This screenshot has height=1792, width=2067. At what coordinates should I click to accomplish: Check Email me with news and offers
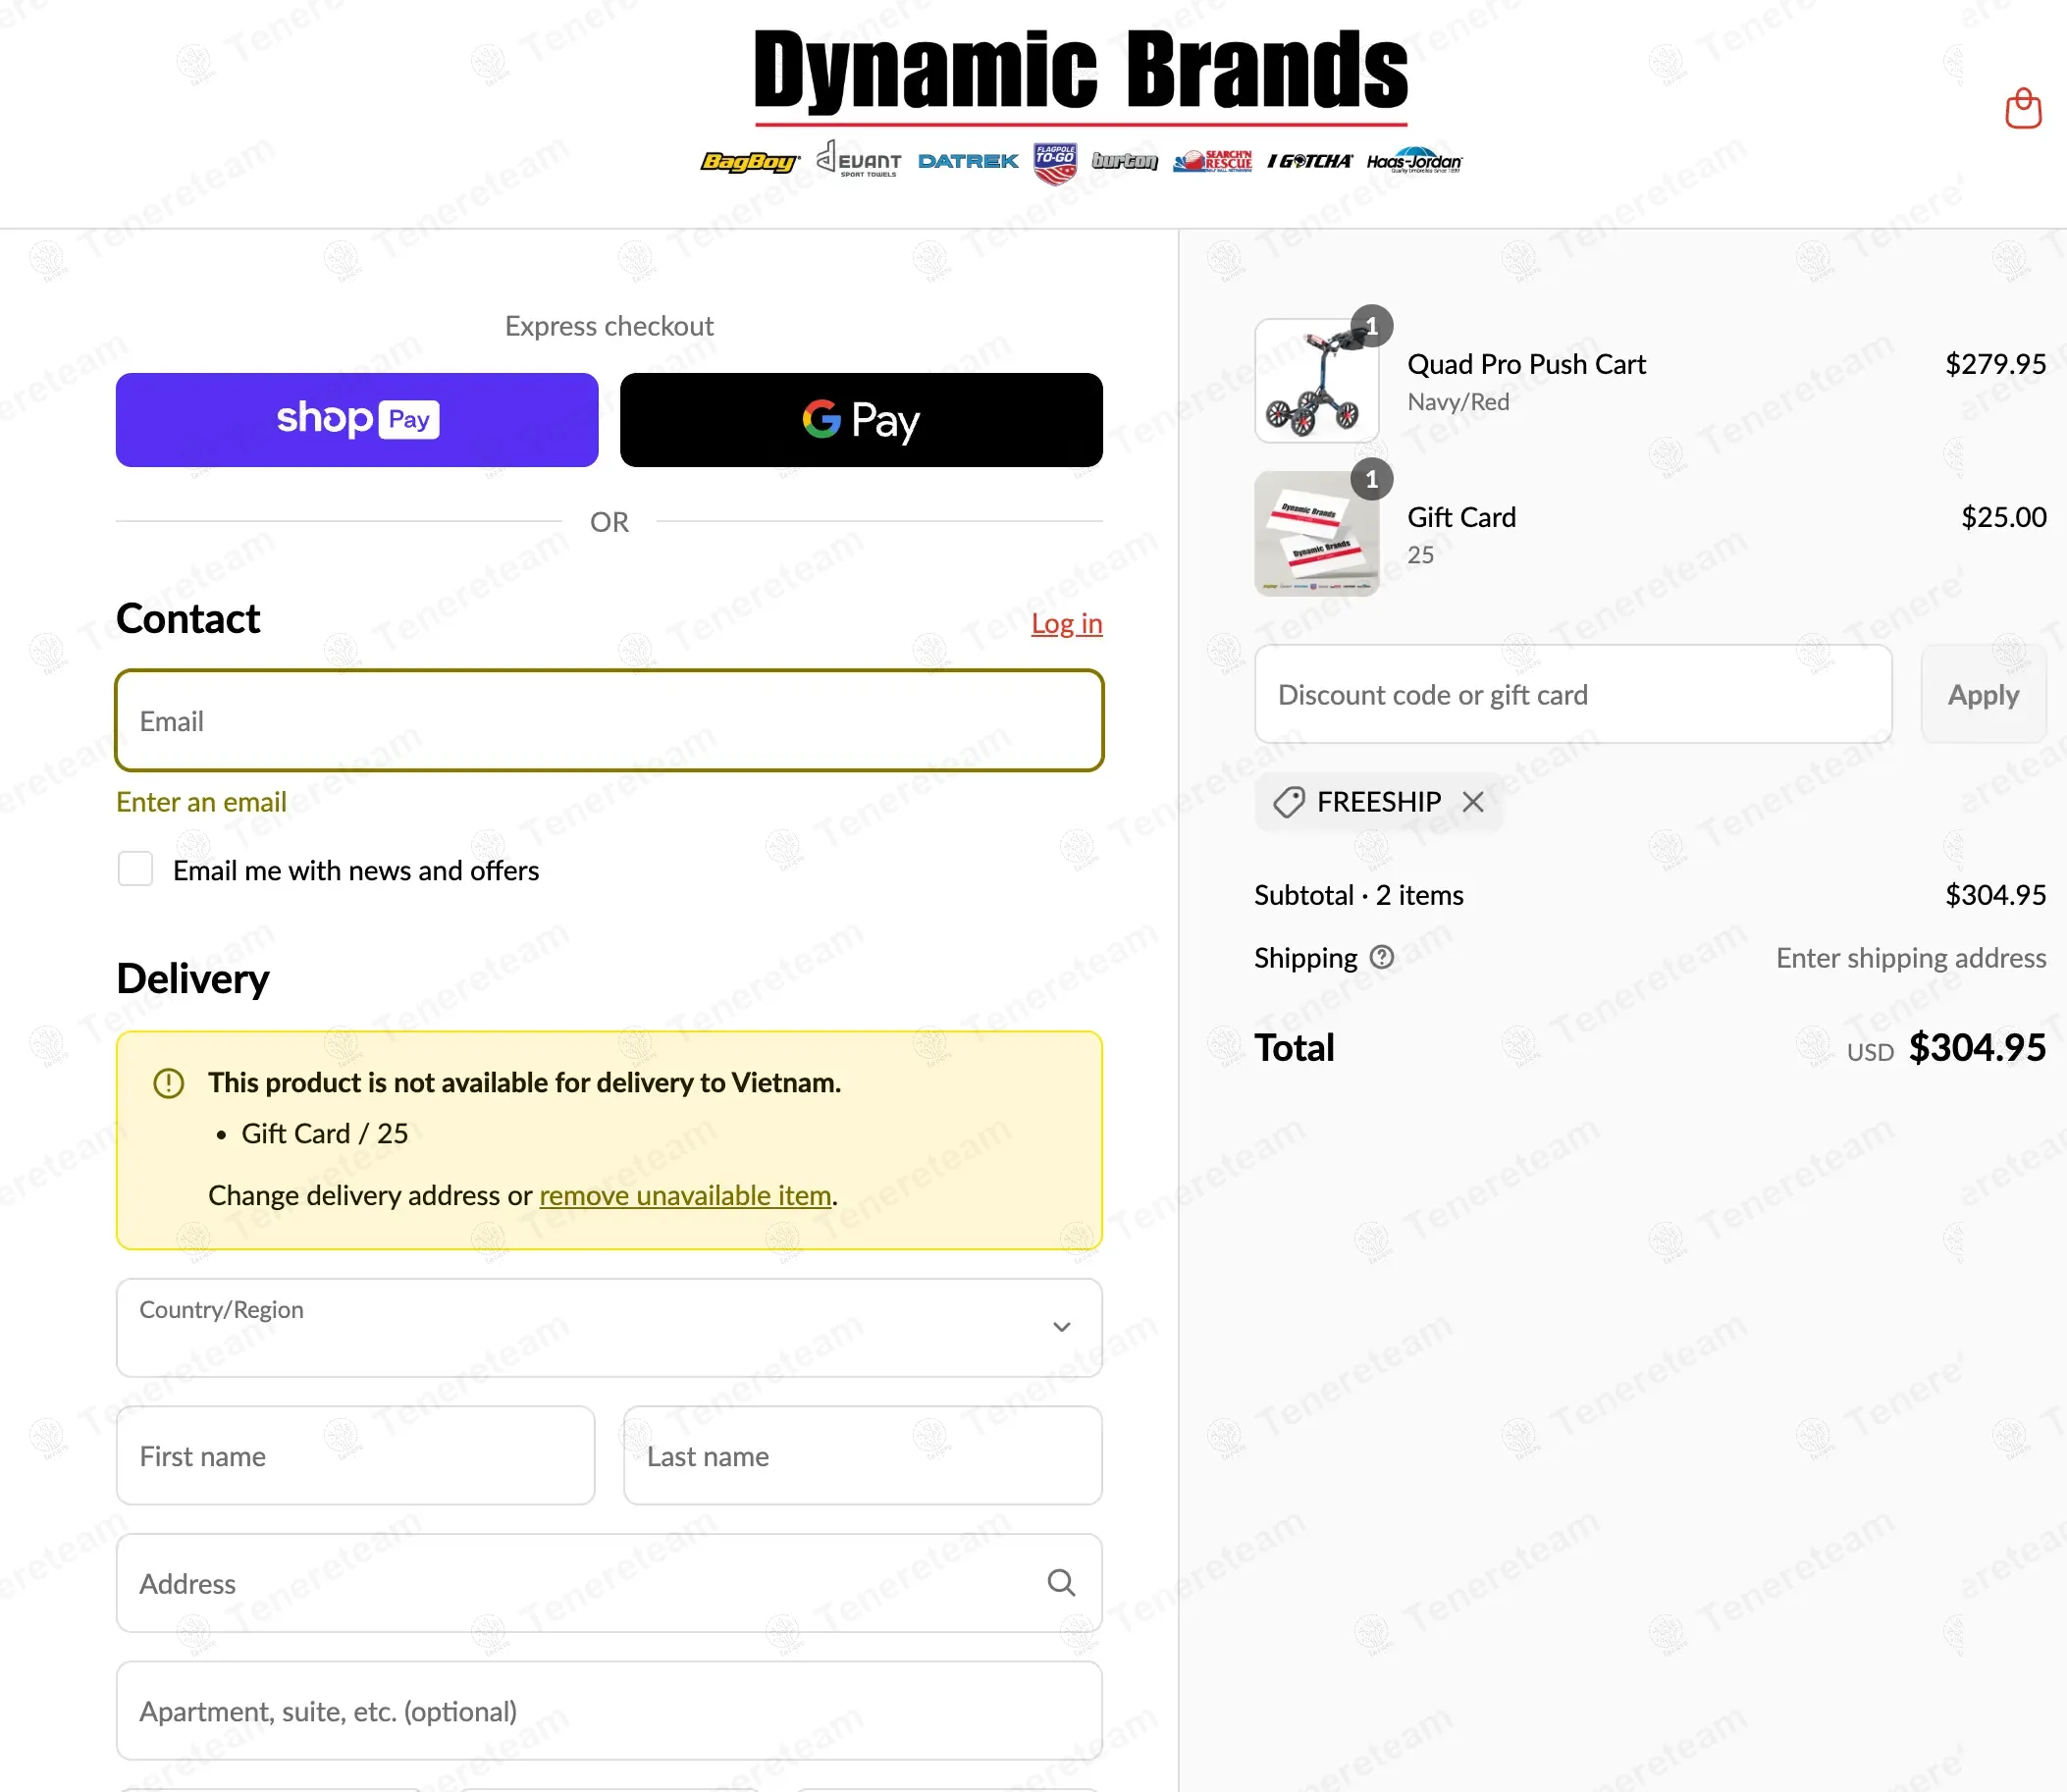coord(135,868)
